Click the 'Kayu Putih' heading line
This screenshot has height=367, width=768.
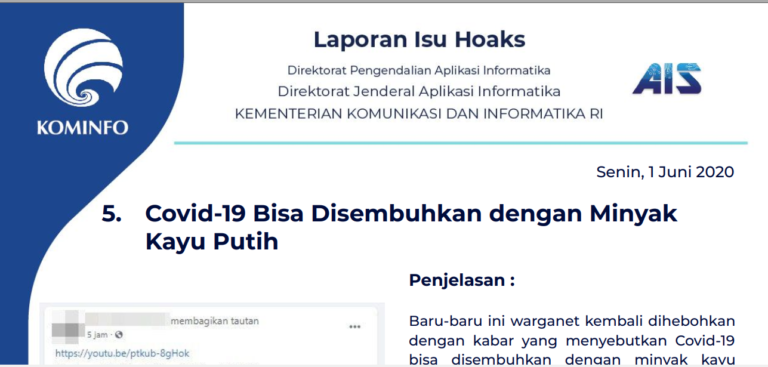pyautogui.click(x=212, y=242)
